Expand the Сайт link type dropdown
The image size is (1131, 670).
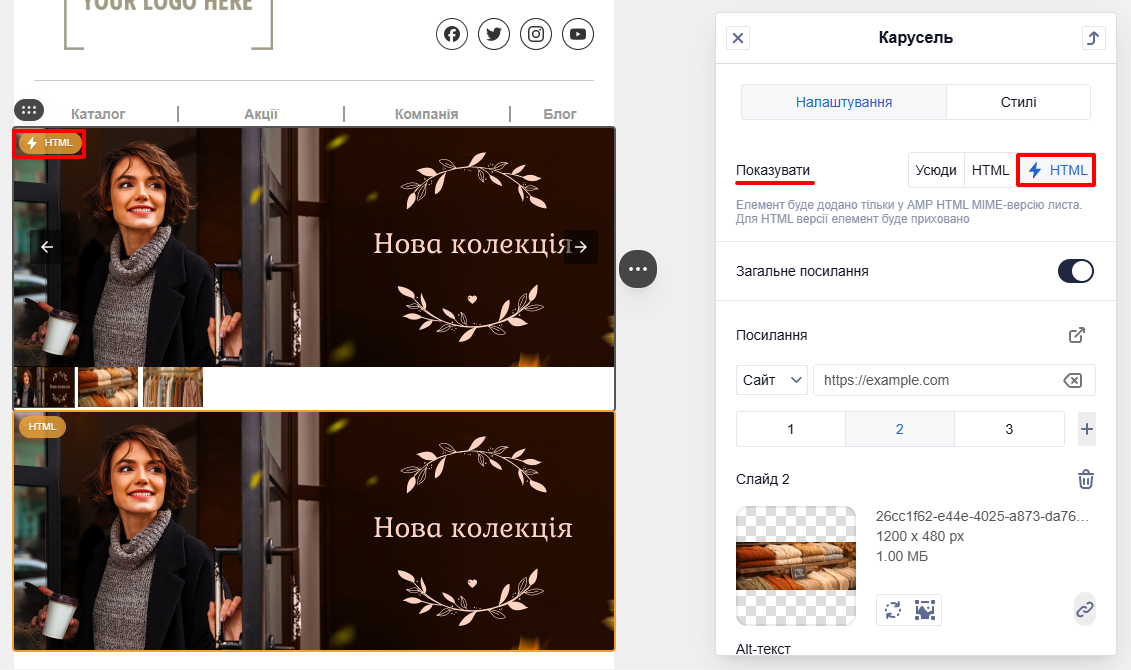point(772,380)
